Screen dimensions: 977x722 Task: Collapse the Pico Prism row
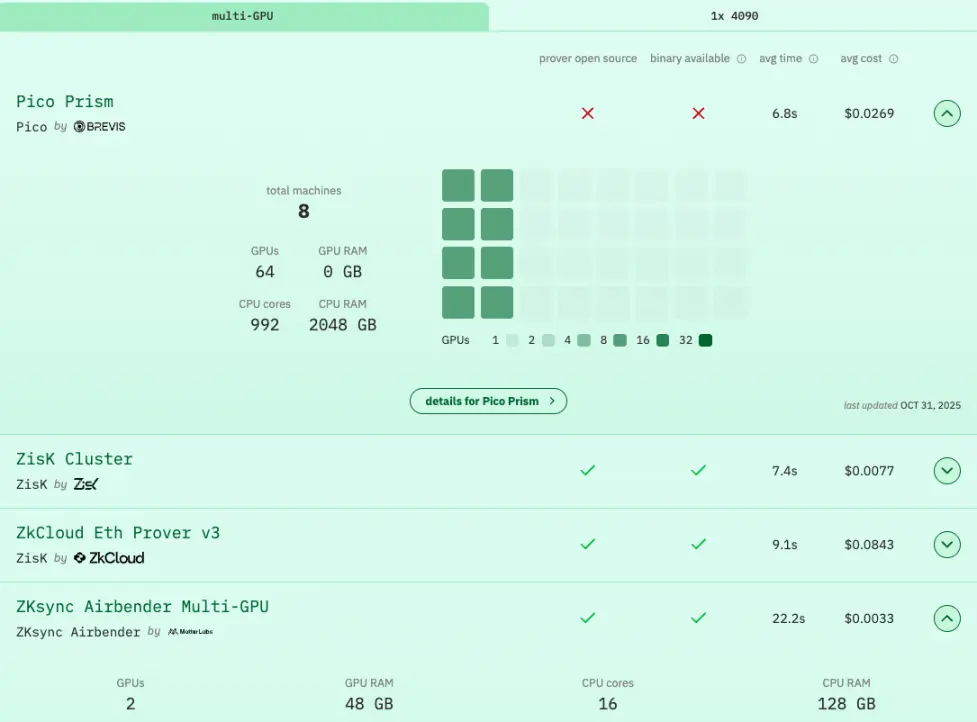point(947,114)
